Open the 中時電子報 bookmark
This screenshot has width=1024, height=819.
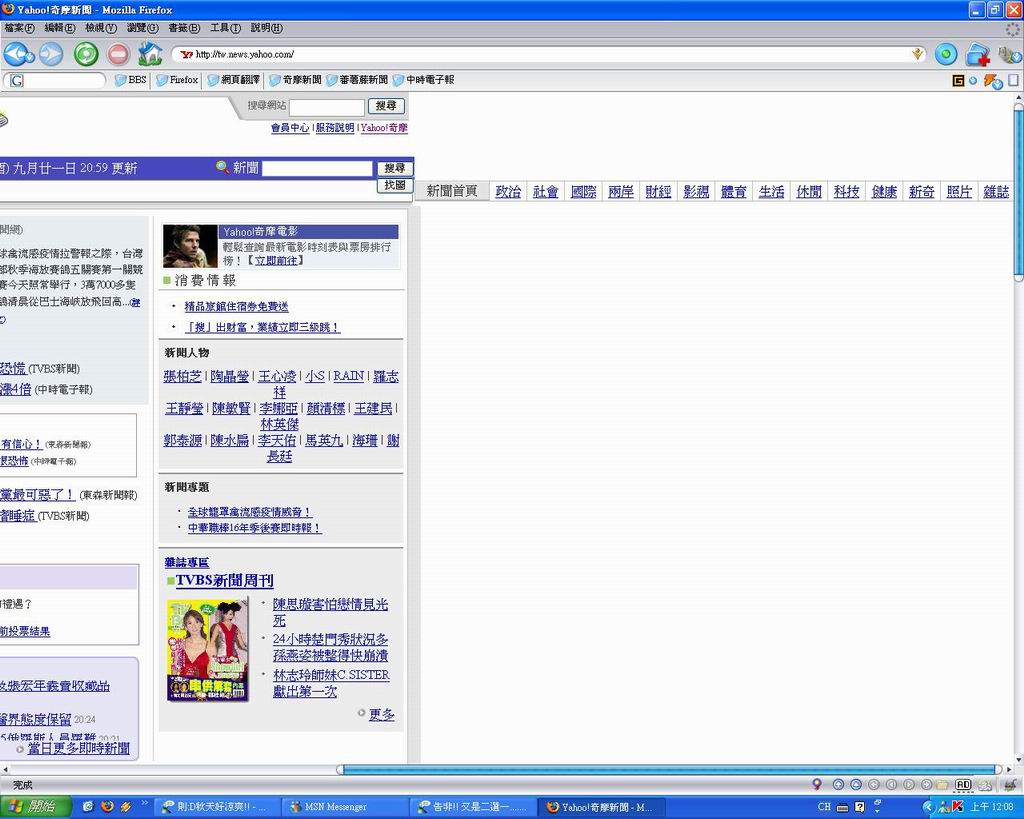coord(423,80)
